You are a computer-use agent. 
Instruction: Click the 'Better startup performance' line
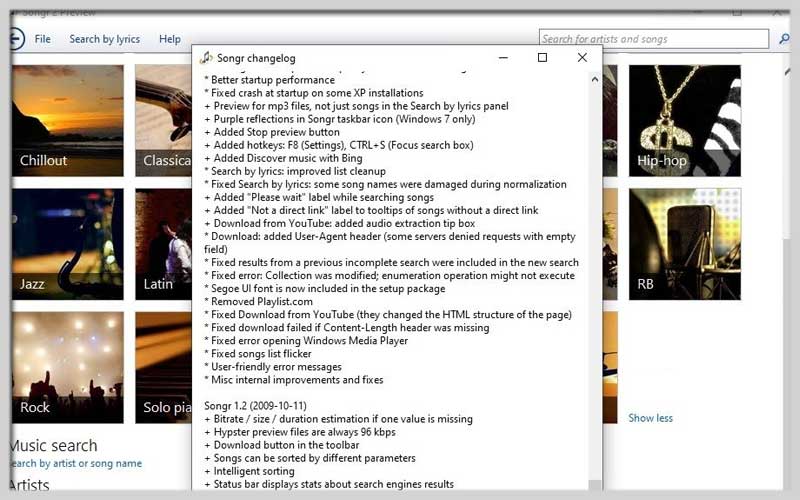(269, 80)
